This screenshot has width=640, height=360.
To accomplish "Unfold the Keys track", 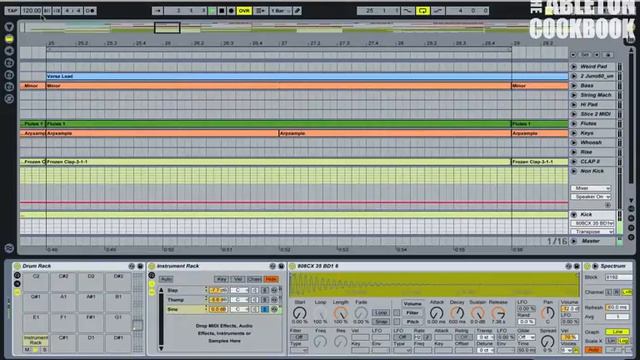I will (573, 133).
